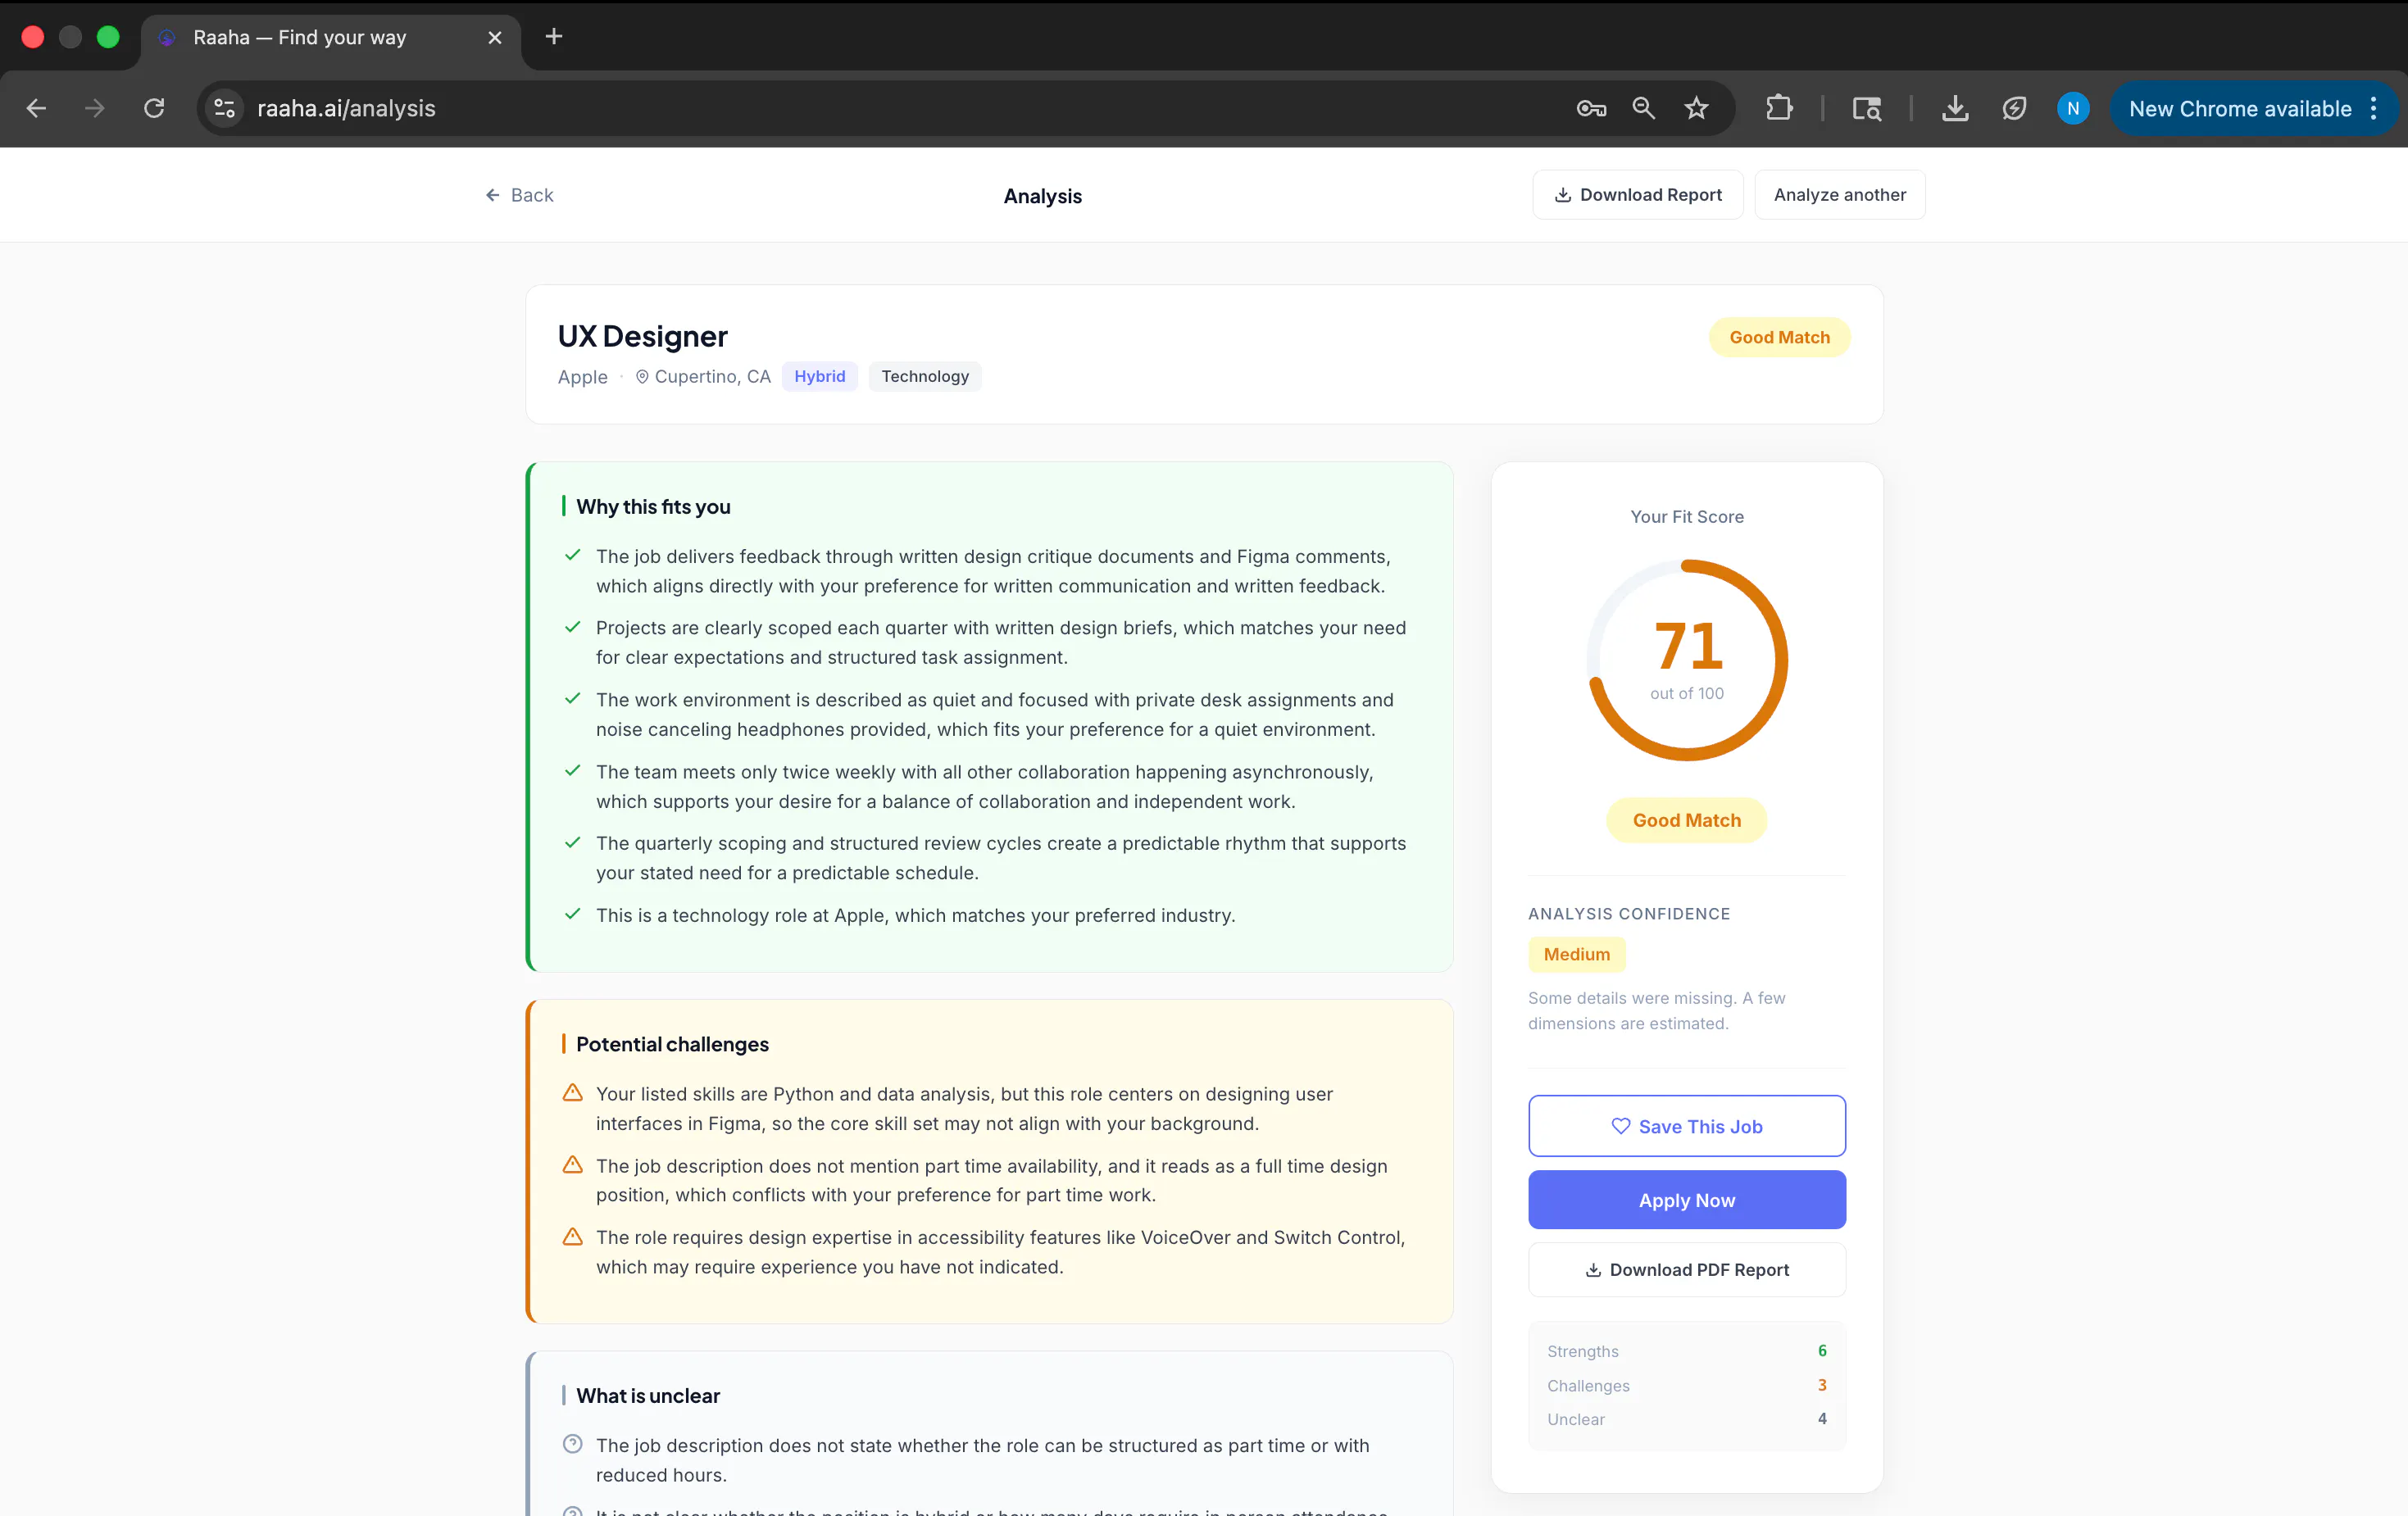Click the address bar URL raaha.ai/analysis
2408x1516 pixels.
click(x=346, y=108)
